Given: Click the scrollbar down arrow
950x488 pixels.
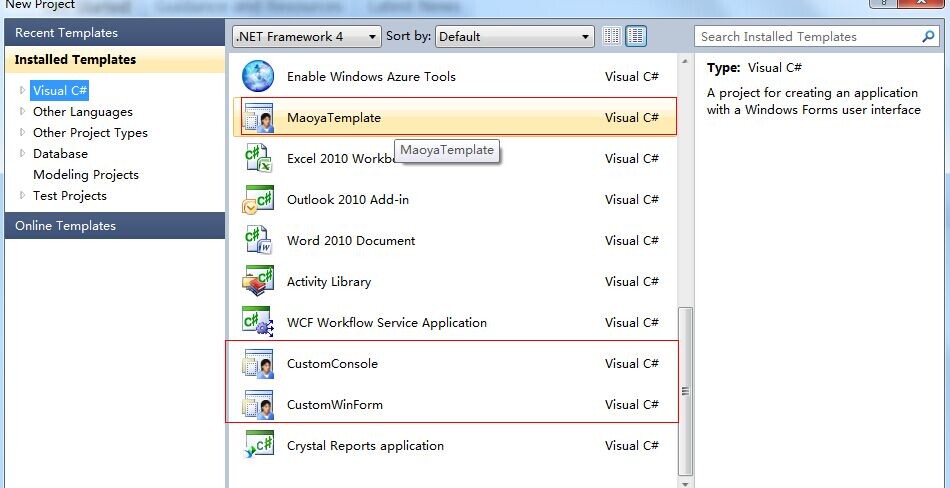Looking at the screenshot, I should point(685,483).
